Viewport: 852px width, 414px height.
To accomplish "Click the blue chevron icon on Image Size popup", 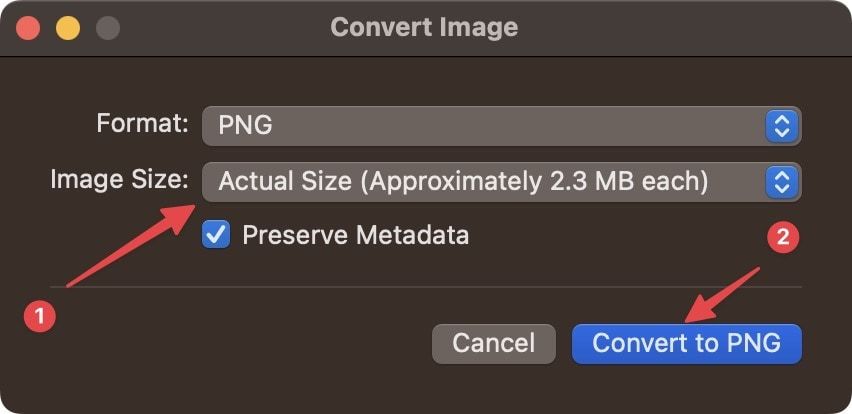I will point(782,181).
